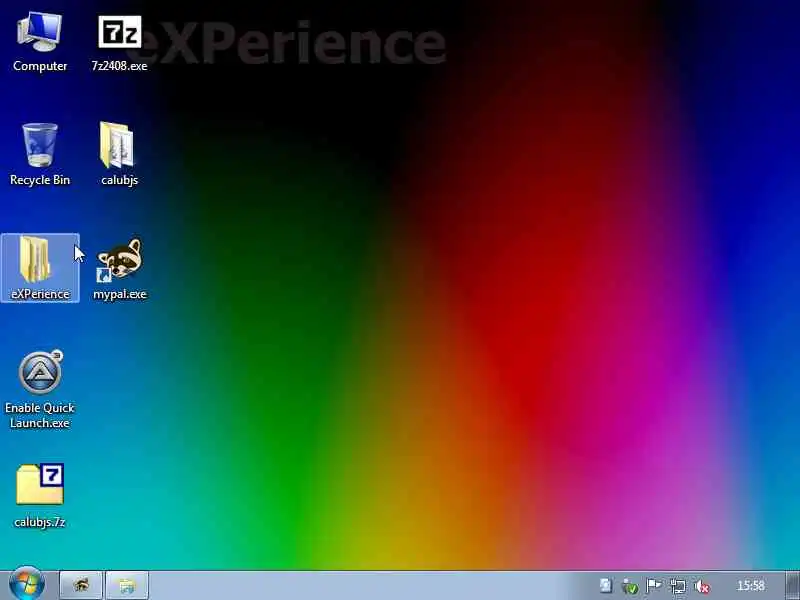This screenshot has height=600, width=800.
Task: Open the Windows Start menu orb
Action: (x=27, y=585)
